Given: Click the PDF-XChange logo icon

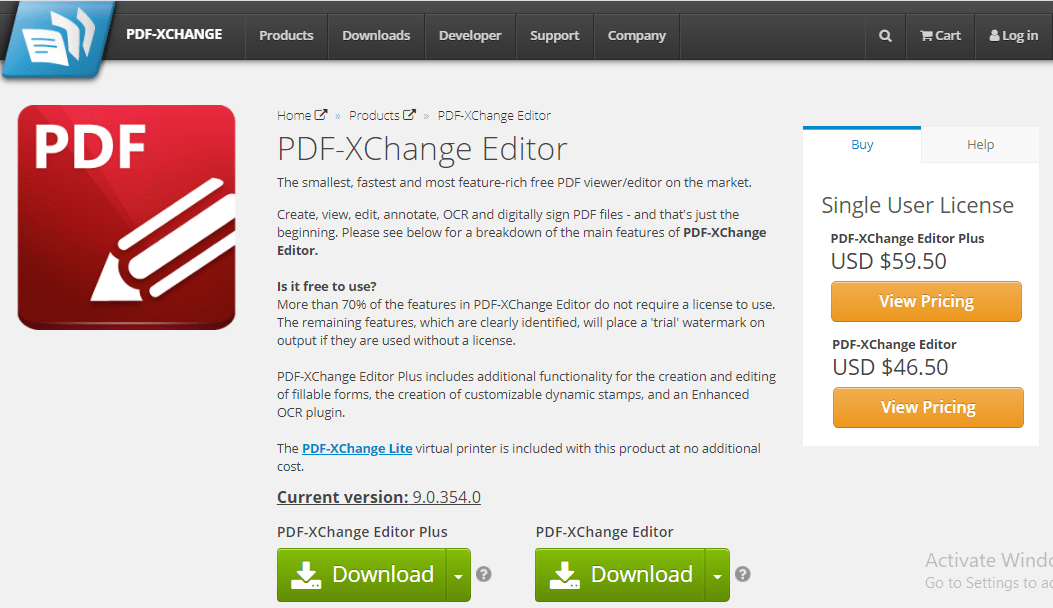Looking at the screenshot, I should [x=57, y=40].
